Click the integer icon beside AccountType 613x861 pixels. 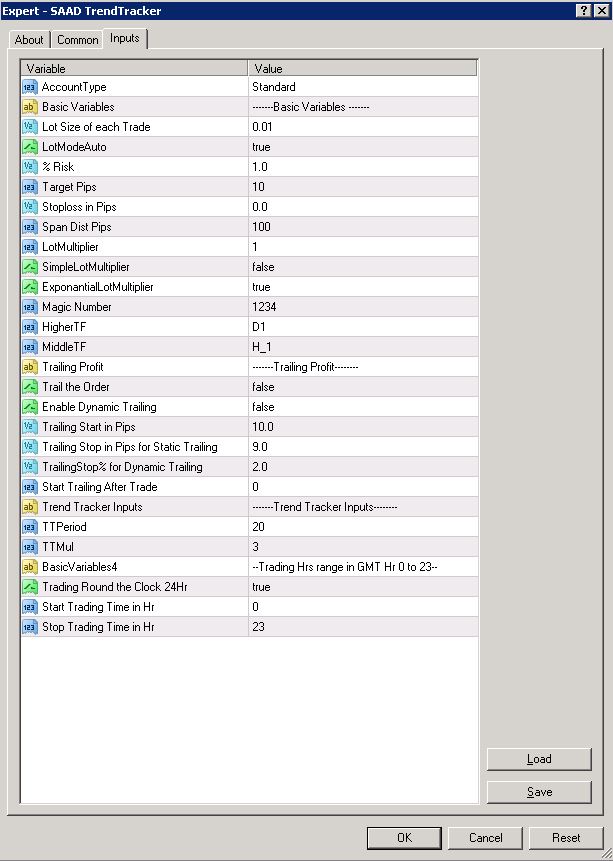[30, 87]
